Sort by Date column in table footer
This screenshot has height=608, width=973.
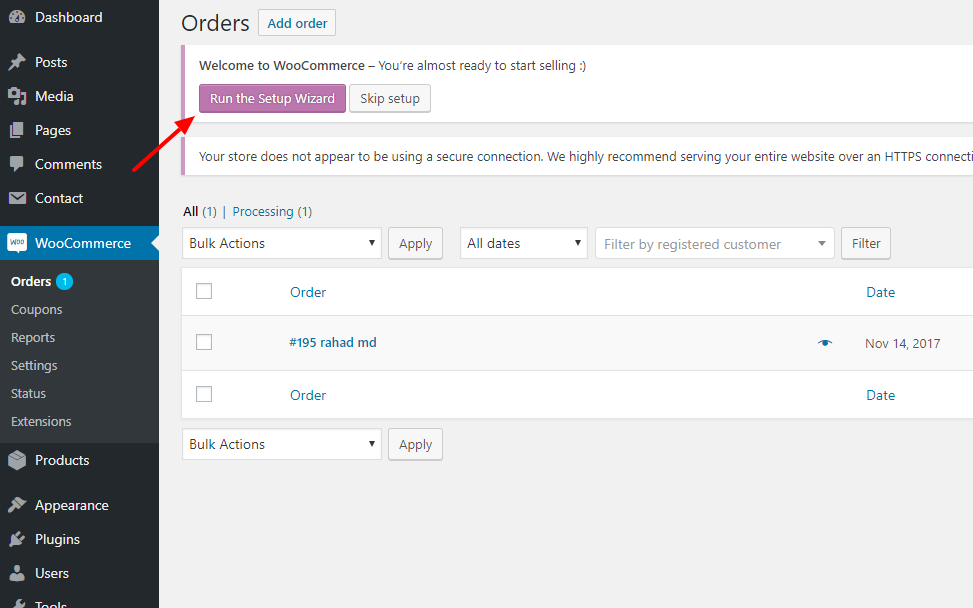(881, 395)
